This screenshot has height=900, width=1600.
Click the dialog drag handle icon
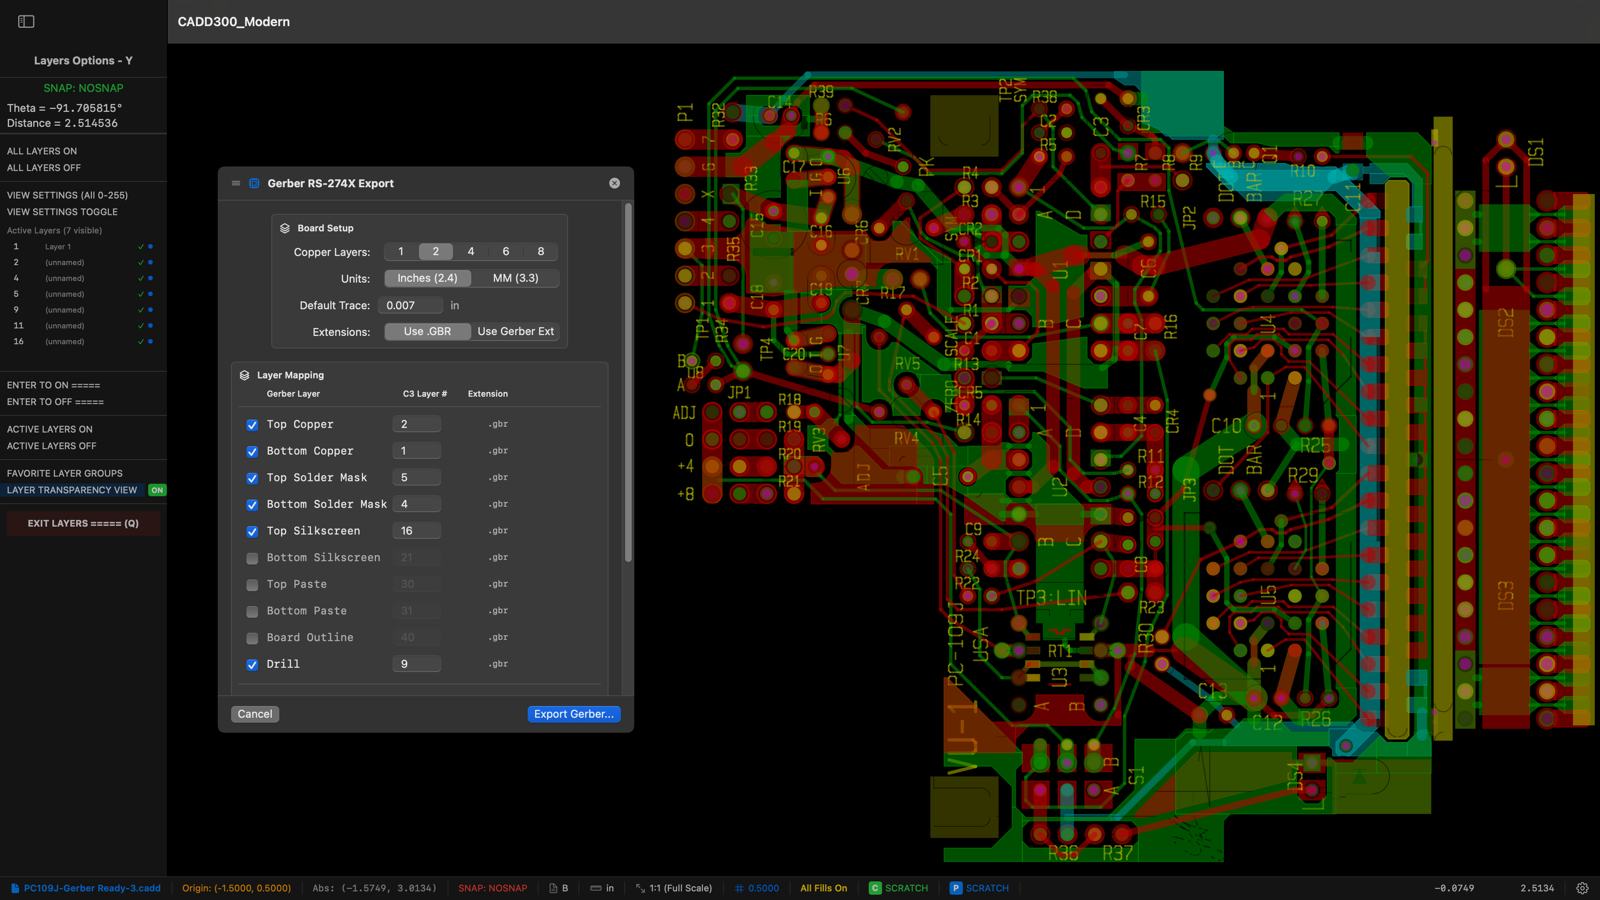coord(236,183)
